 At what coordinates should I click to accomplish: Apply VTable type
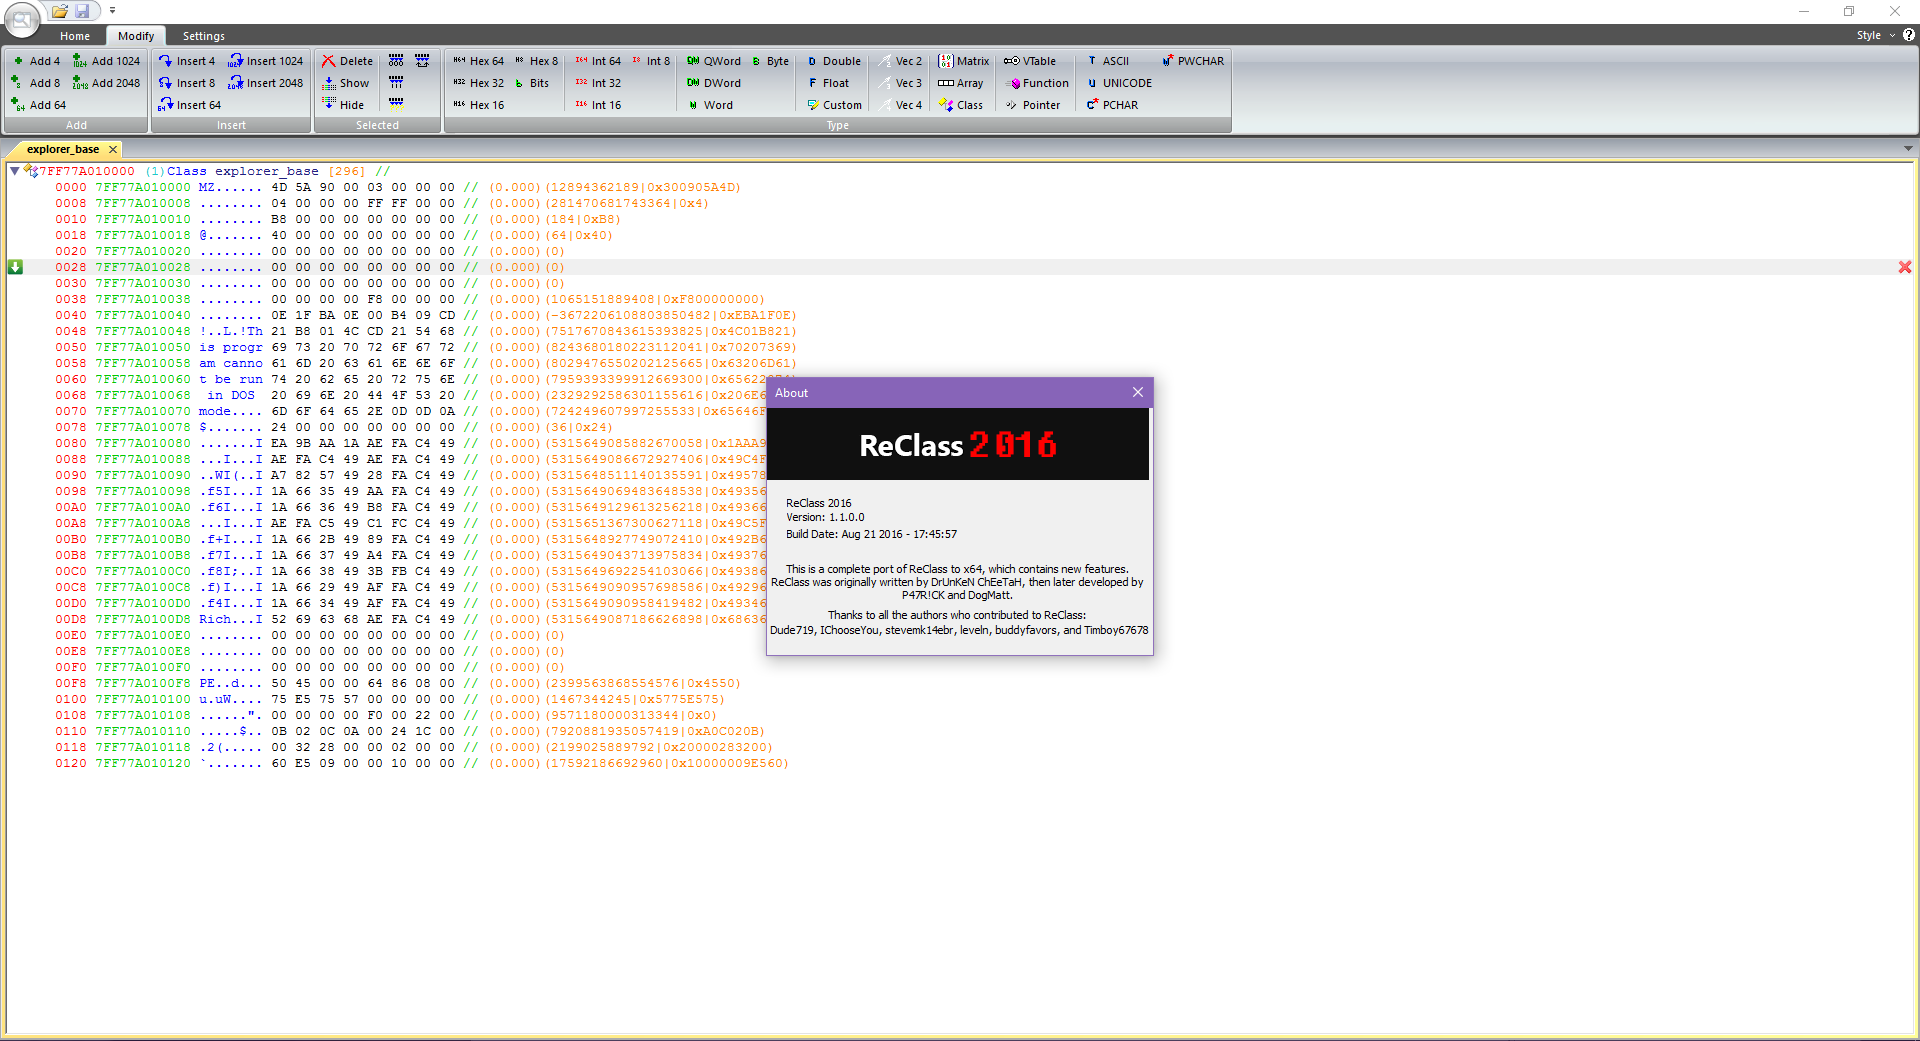(1030, 61)
